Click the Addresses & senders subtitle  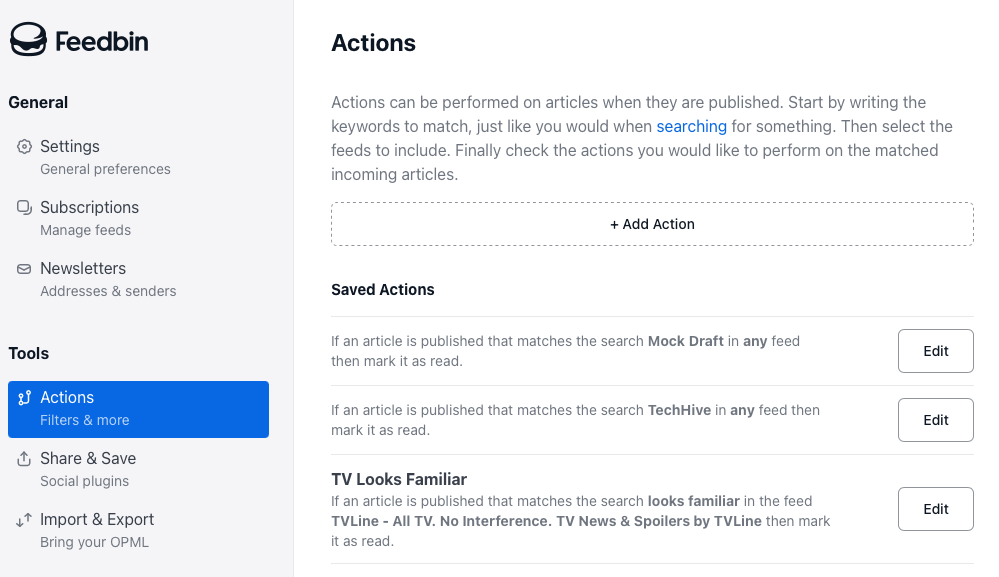point(108,291)
